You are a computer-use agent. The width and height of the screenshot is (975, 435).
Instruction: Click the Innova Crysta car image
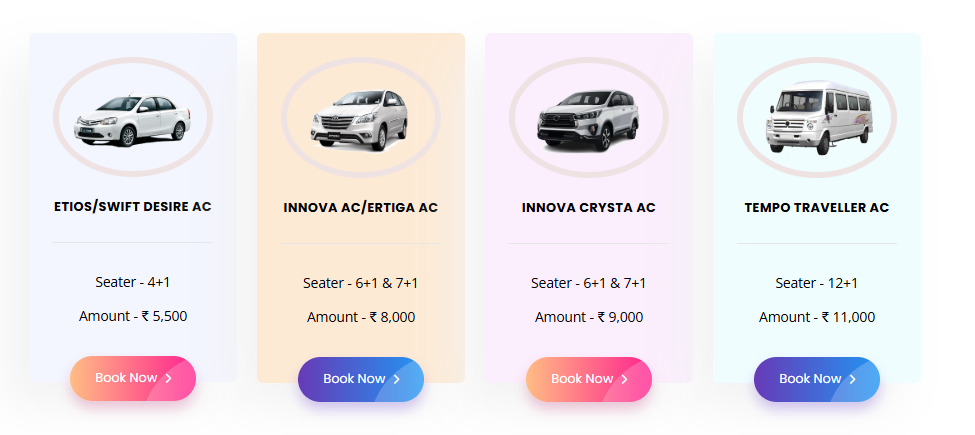(x=588, y=119)
